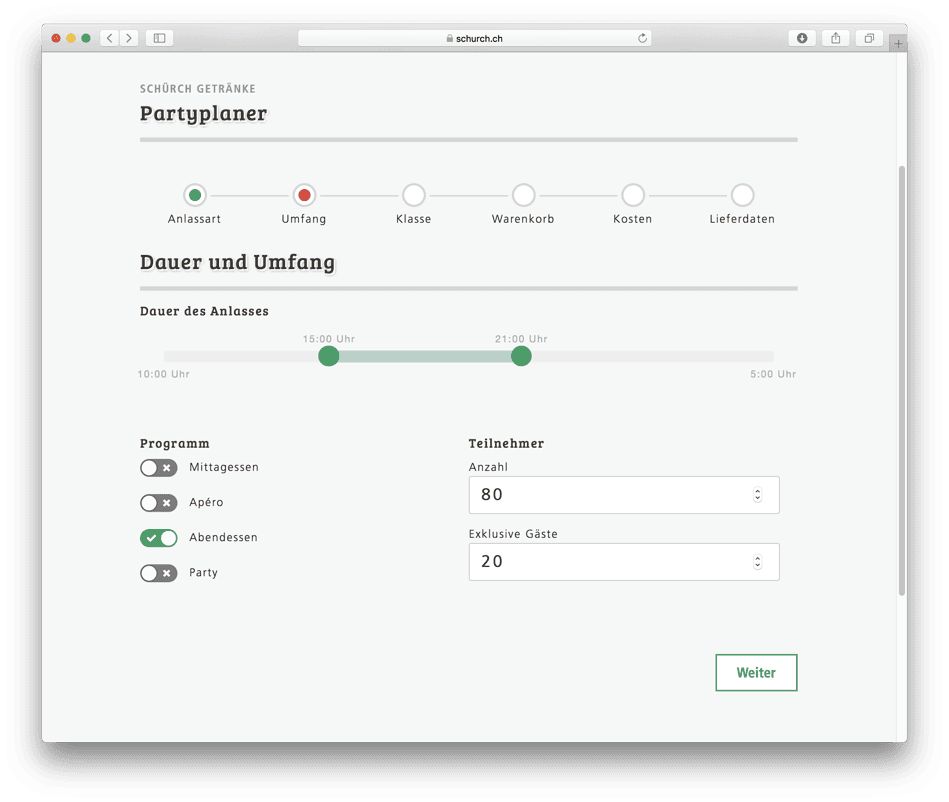Click the Safari back arrow button
949x802 pixels.
pyautogui.click(x=109, y=38)
